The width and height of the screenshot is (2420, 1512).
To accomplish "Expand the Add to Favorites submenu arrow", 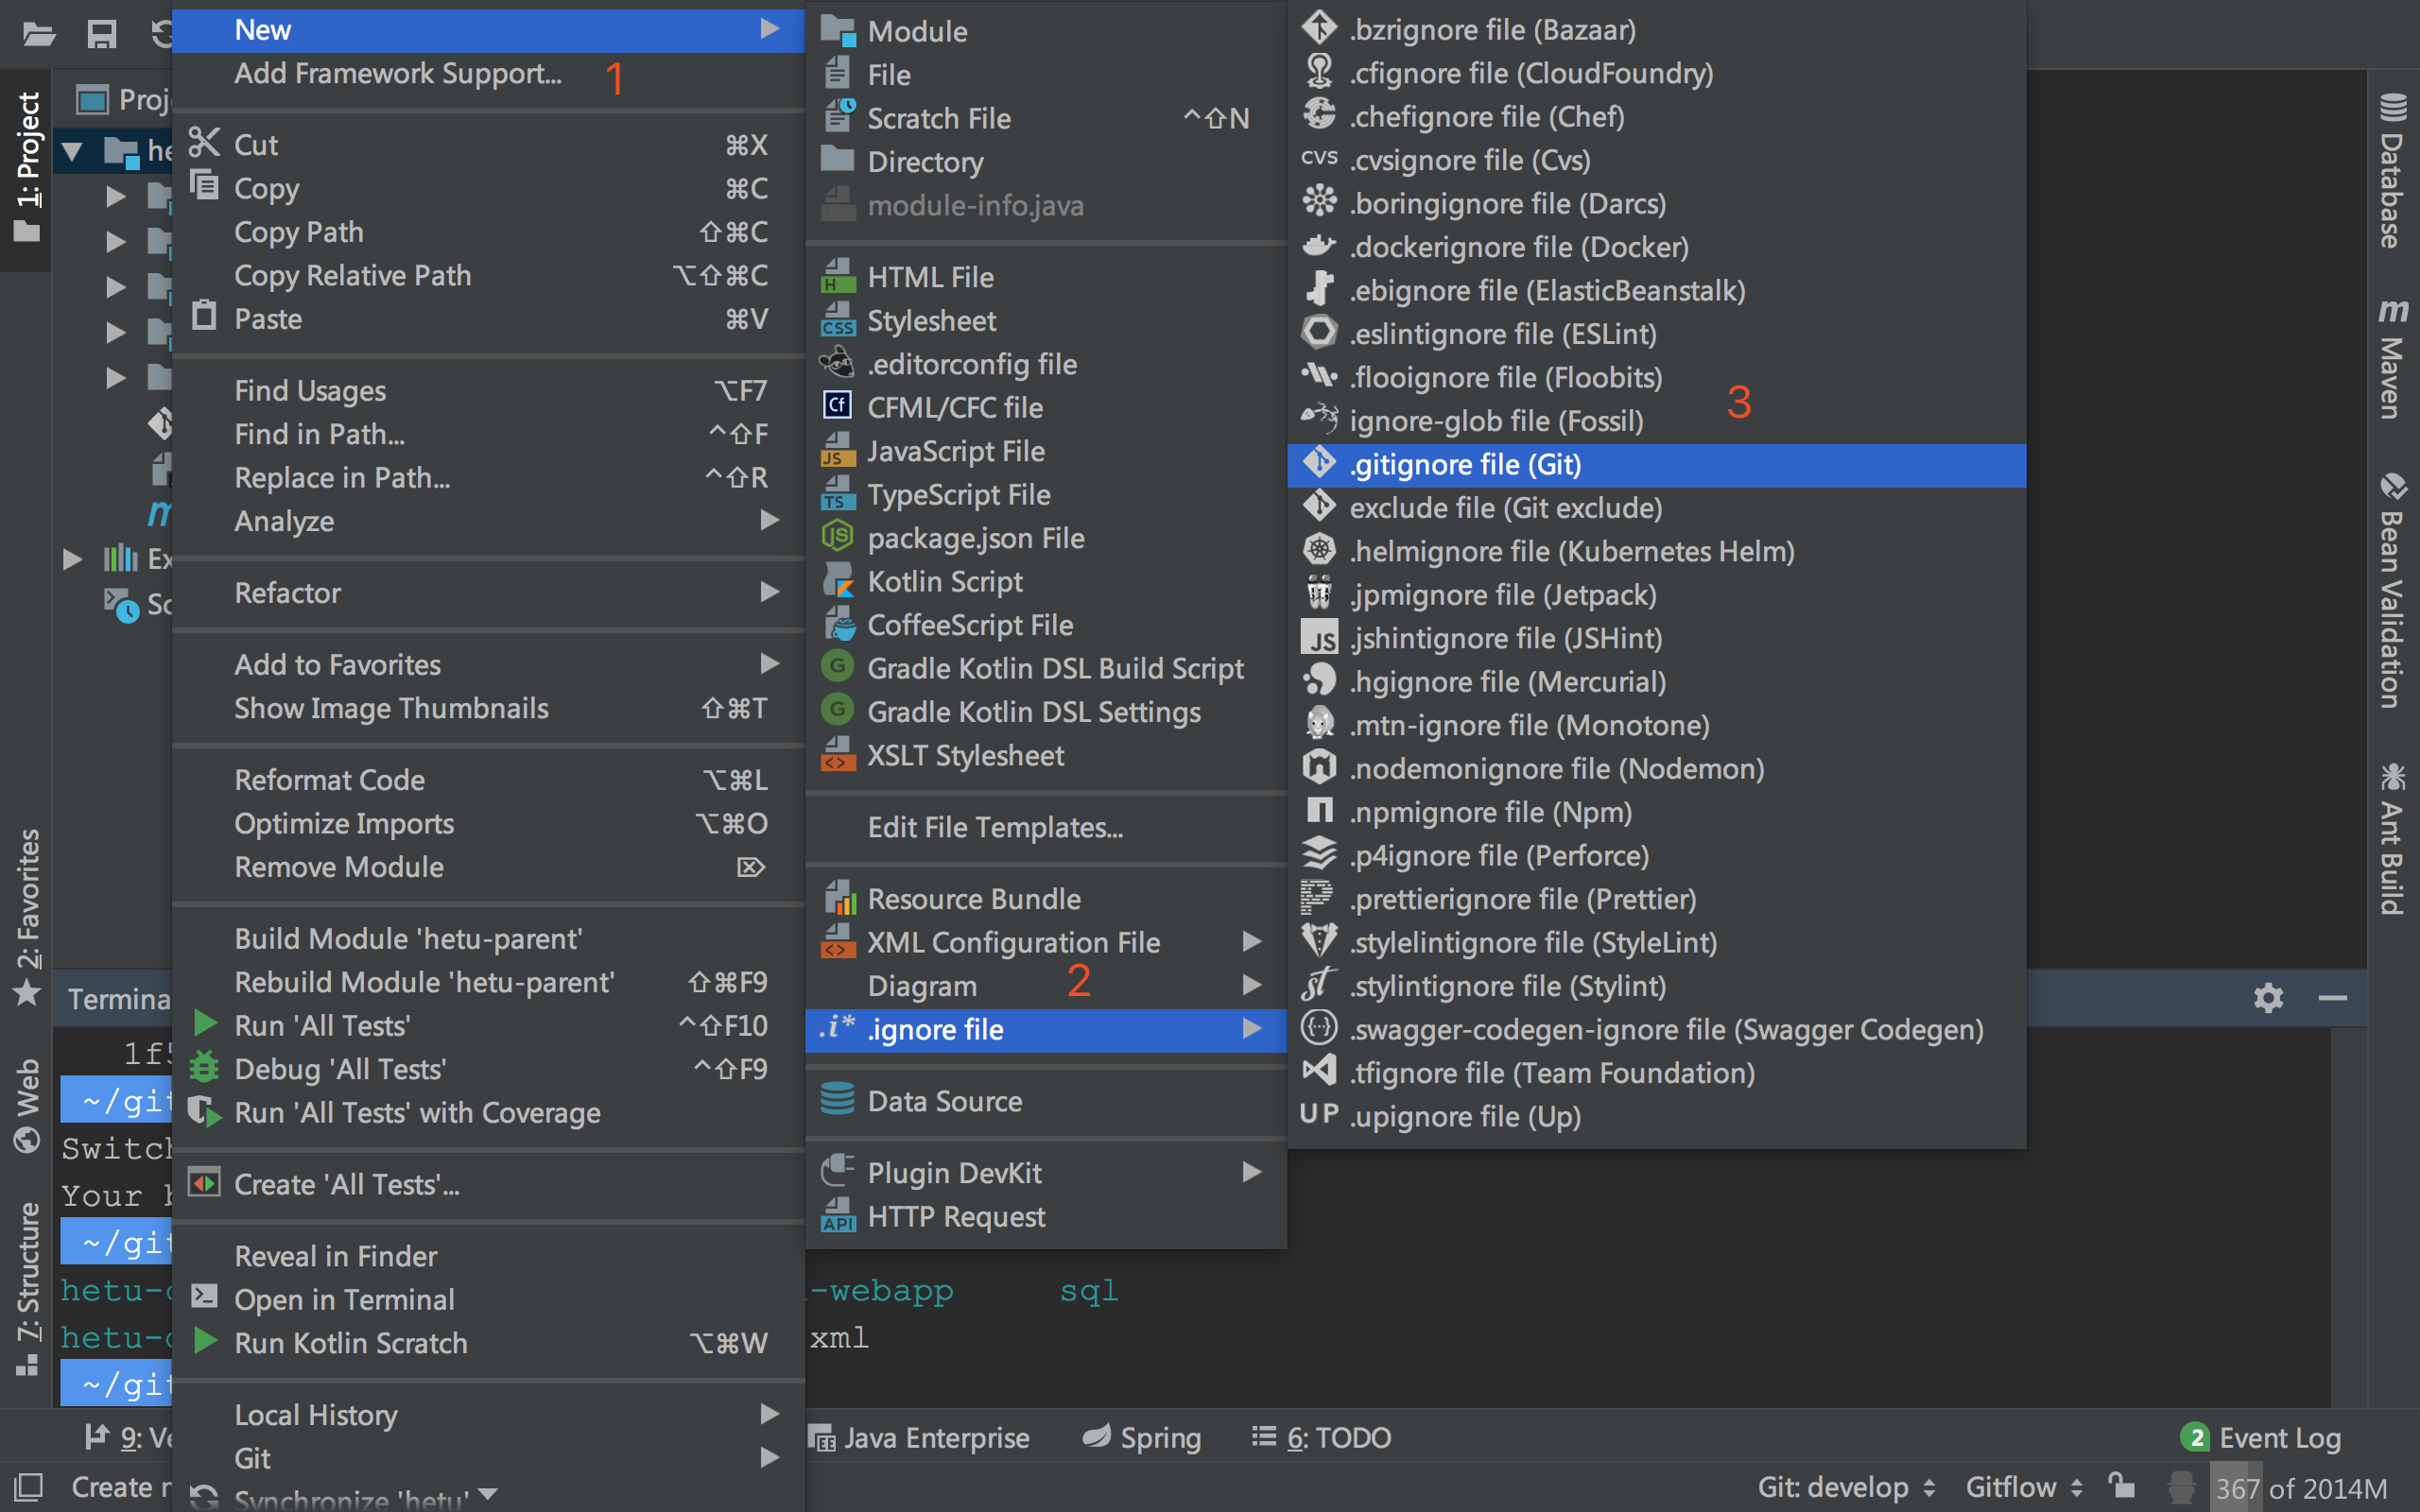I will (x=769, y=664).
